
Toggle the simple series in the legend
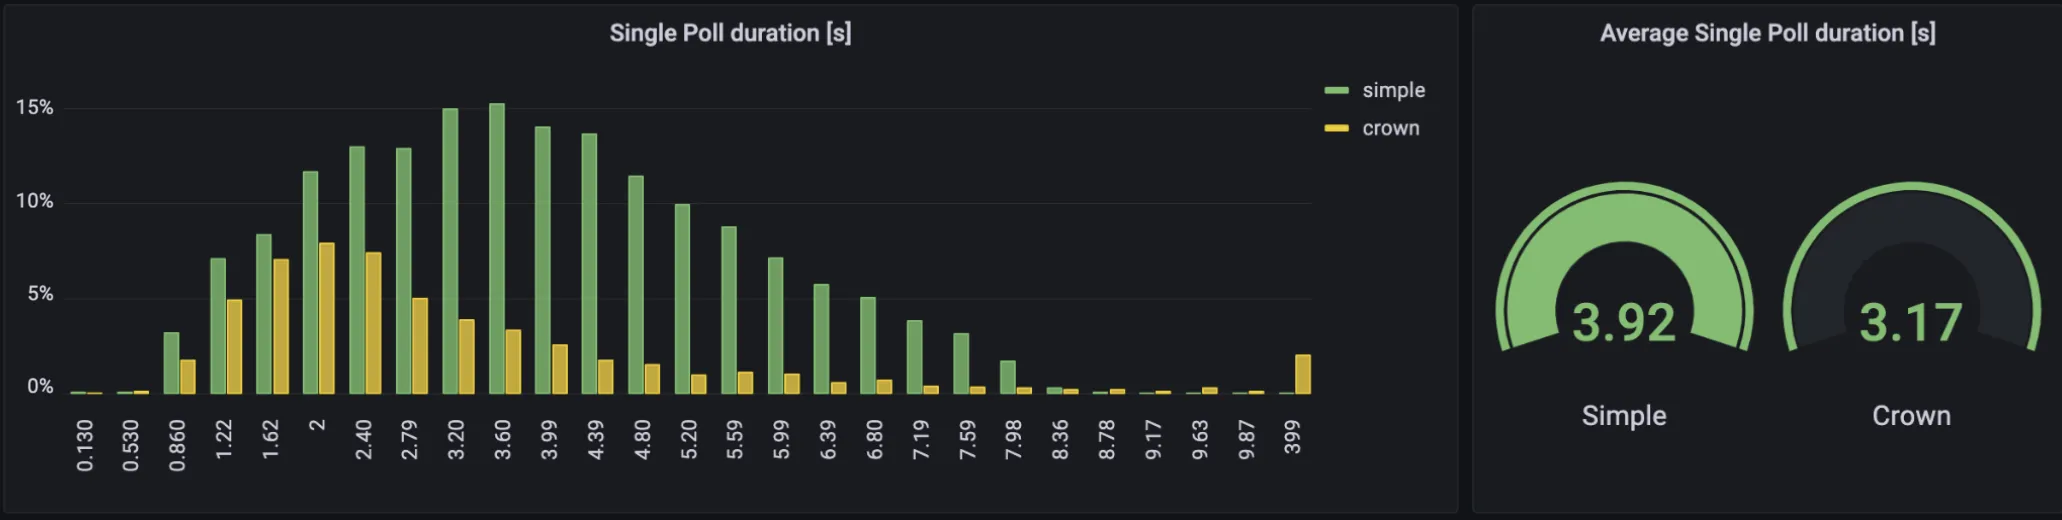click(1393, 90)
